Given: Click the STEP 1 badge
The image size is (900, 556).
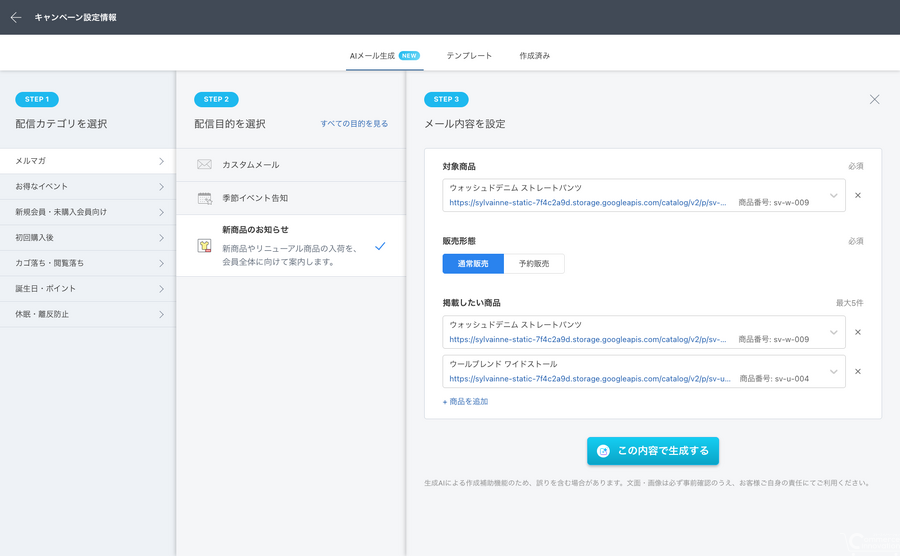Looking at the screenshot, I should [37, 99].
